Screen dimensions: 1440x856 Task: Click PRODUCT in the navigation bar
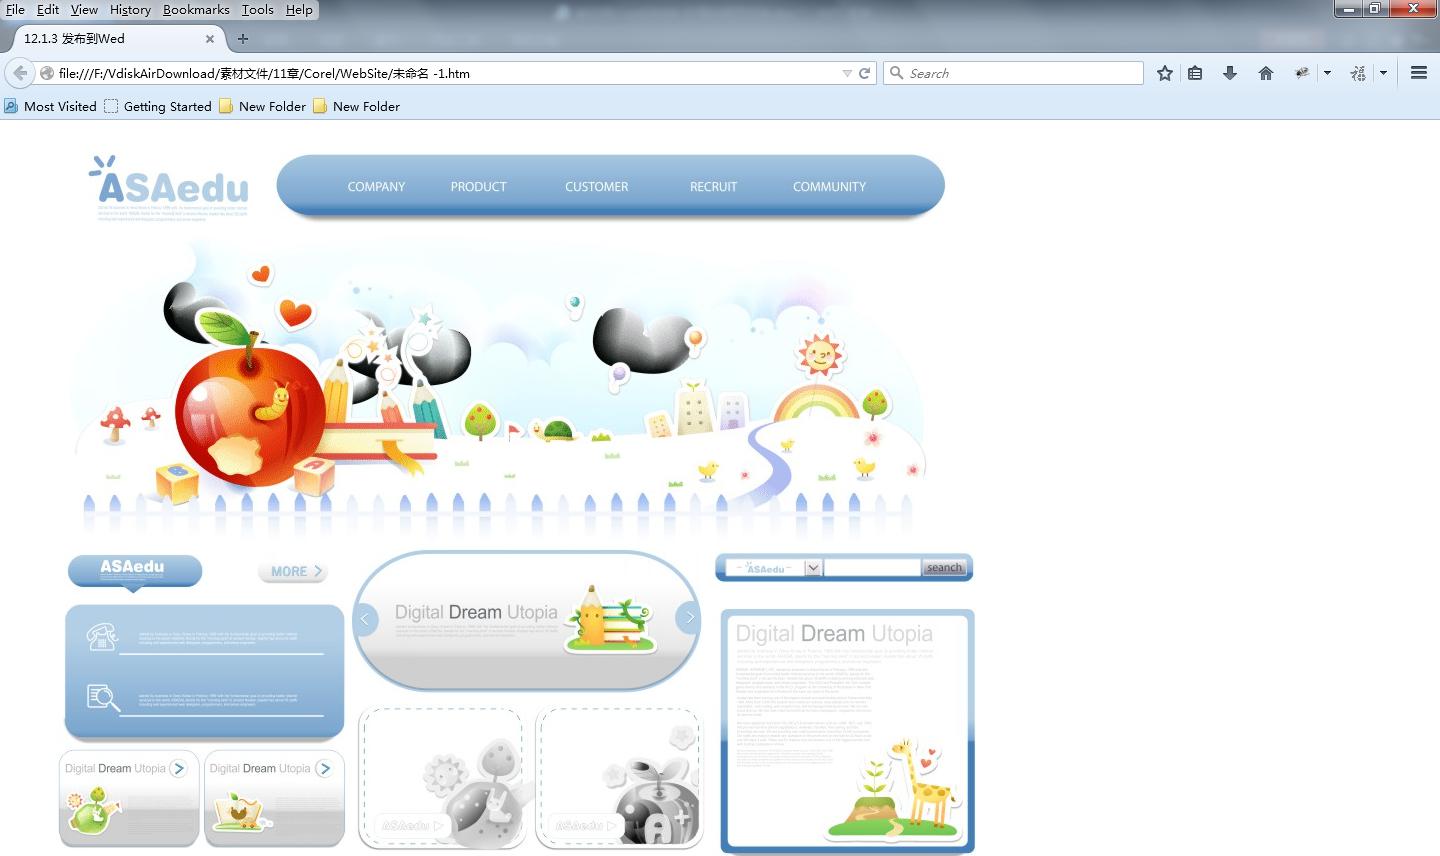click(478, 187)
